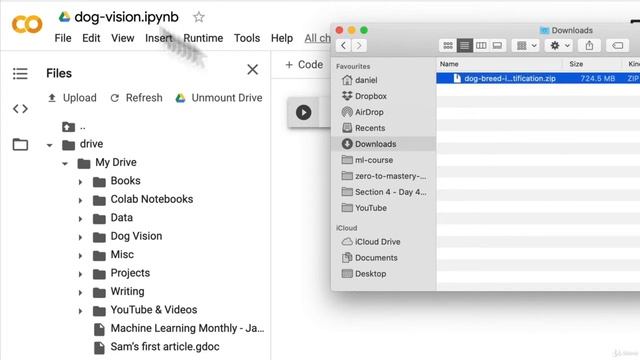Screen dimensions: 640x360
Task: Collapse the drive folder
Action: pos(49,145)
